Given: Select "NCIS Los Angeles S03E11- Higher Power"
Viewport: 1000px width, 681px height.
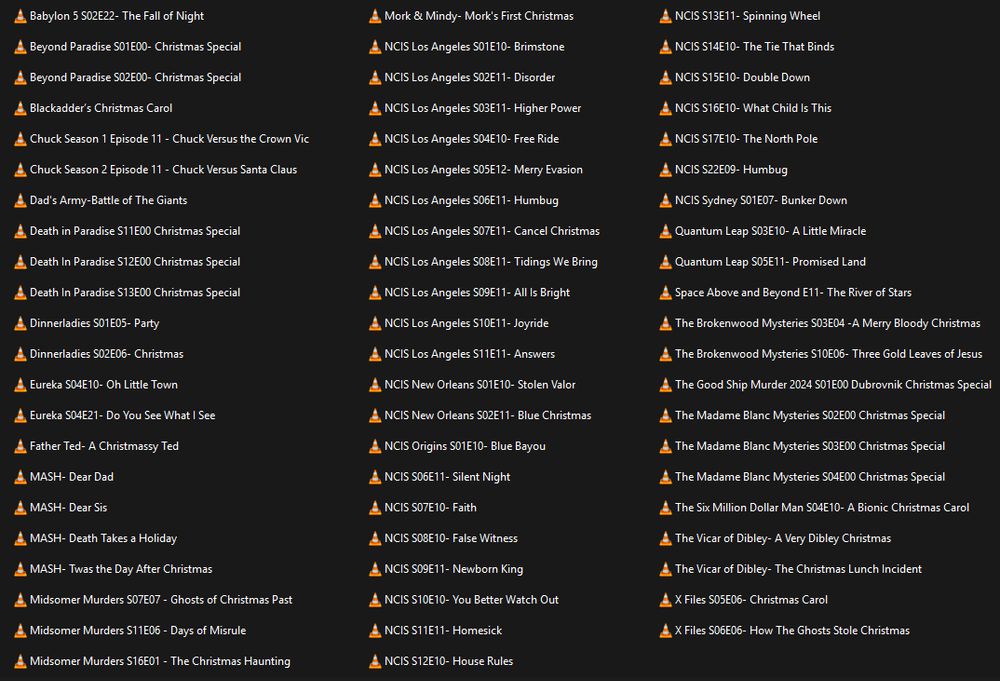Looking at the screenshot, I should [x=483, y=108].
